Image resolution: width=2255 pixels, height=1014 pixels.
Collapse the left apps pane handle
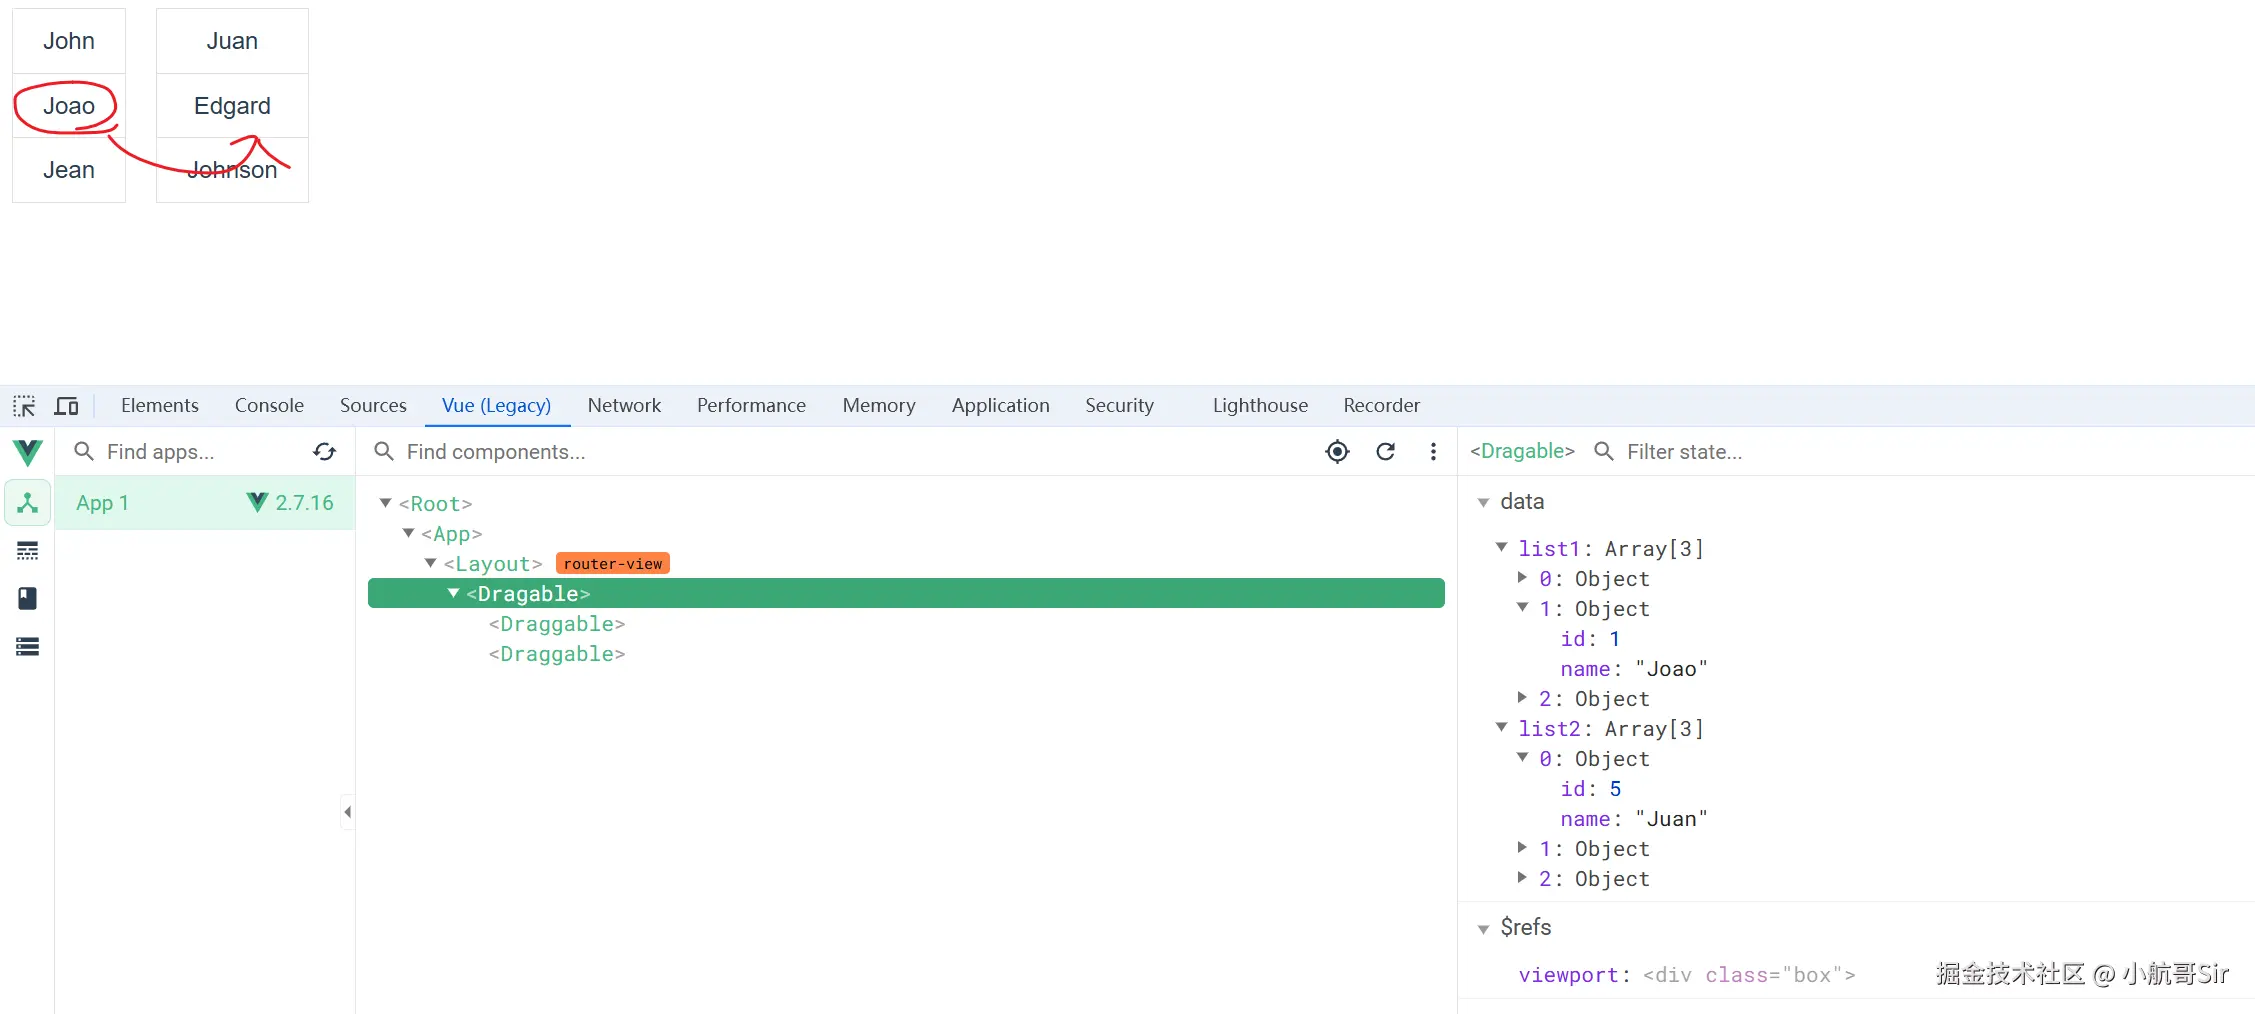(347, 812)
